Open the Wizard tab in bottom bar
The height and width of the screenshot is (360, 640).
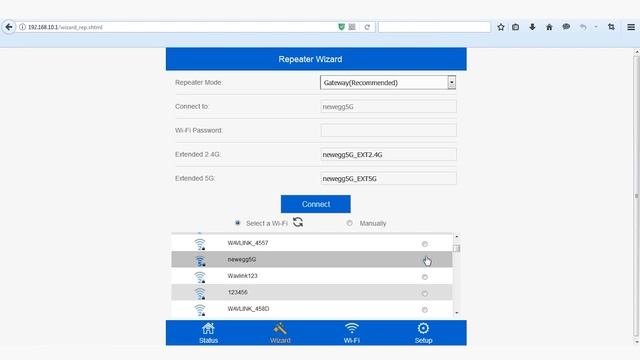[280, 333]
